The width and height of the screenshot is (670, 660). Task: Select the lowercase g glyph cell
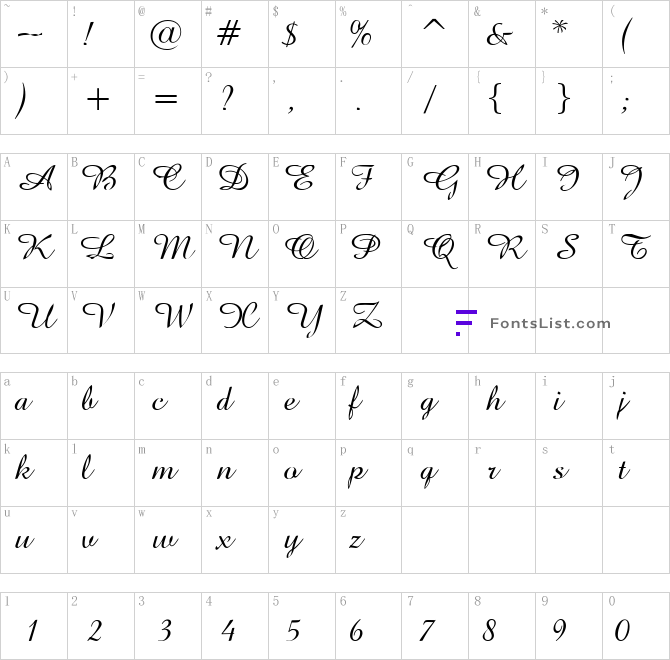tap(435, 406)
